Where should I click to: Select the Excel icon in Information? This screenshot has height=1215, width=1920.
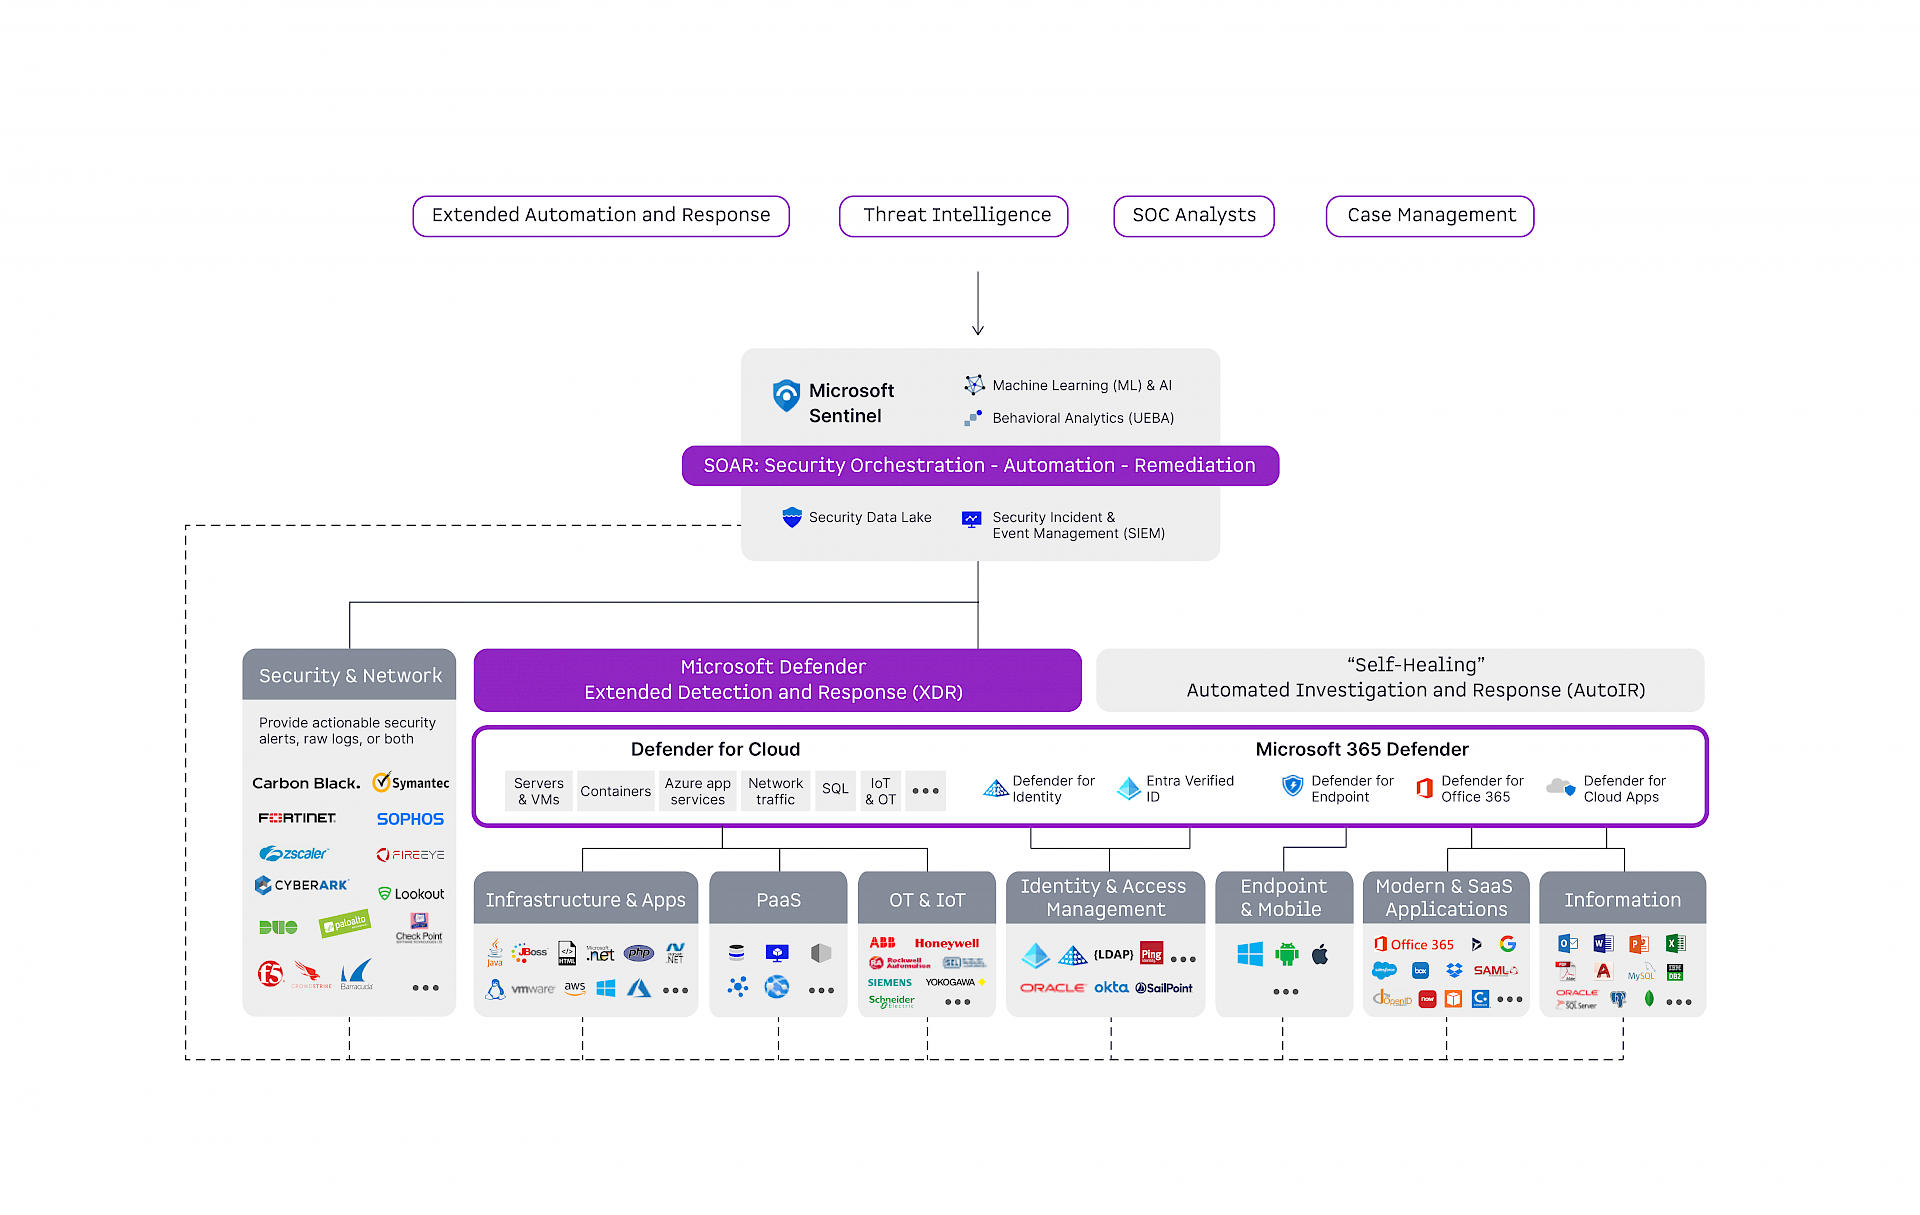coord(1676,943)
